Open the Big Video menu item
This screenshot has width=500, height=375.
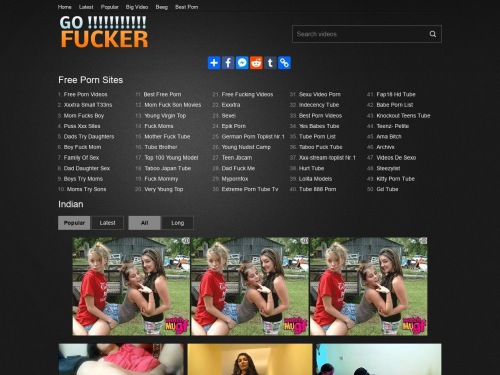click(137, 7)
